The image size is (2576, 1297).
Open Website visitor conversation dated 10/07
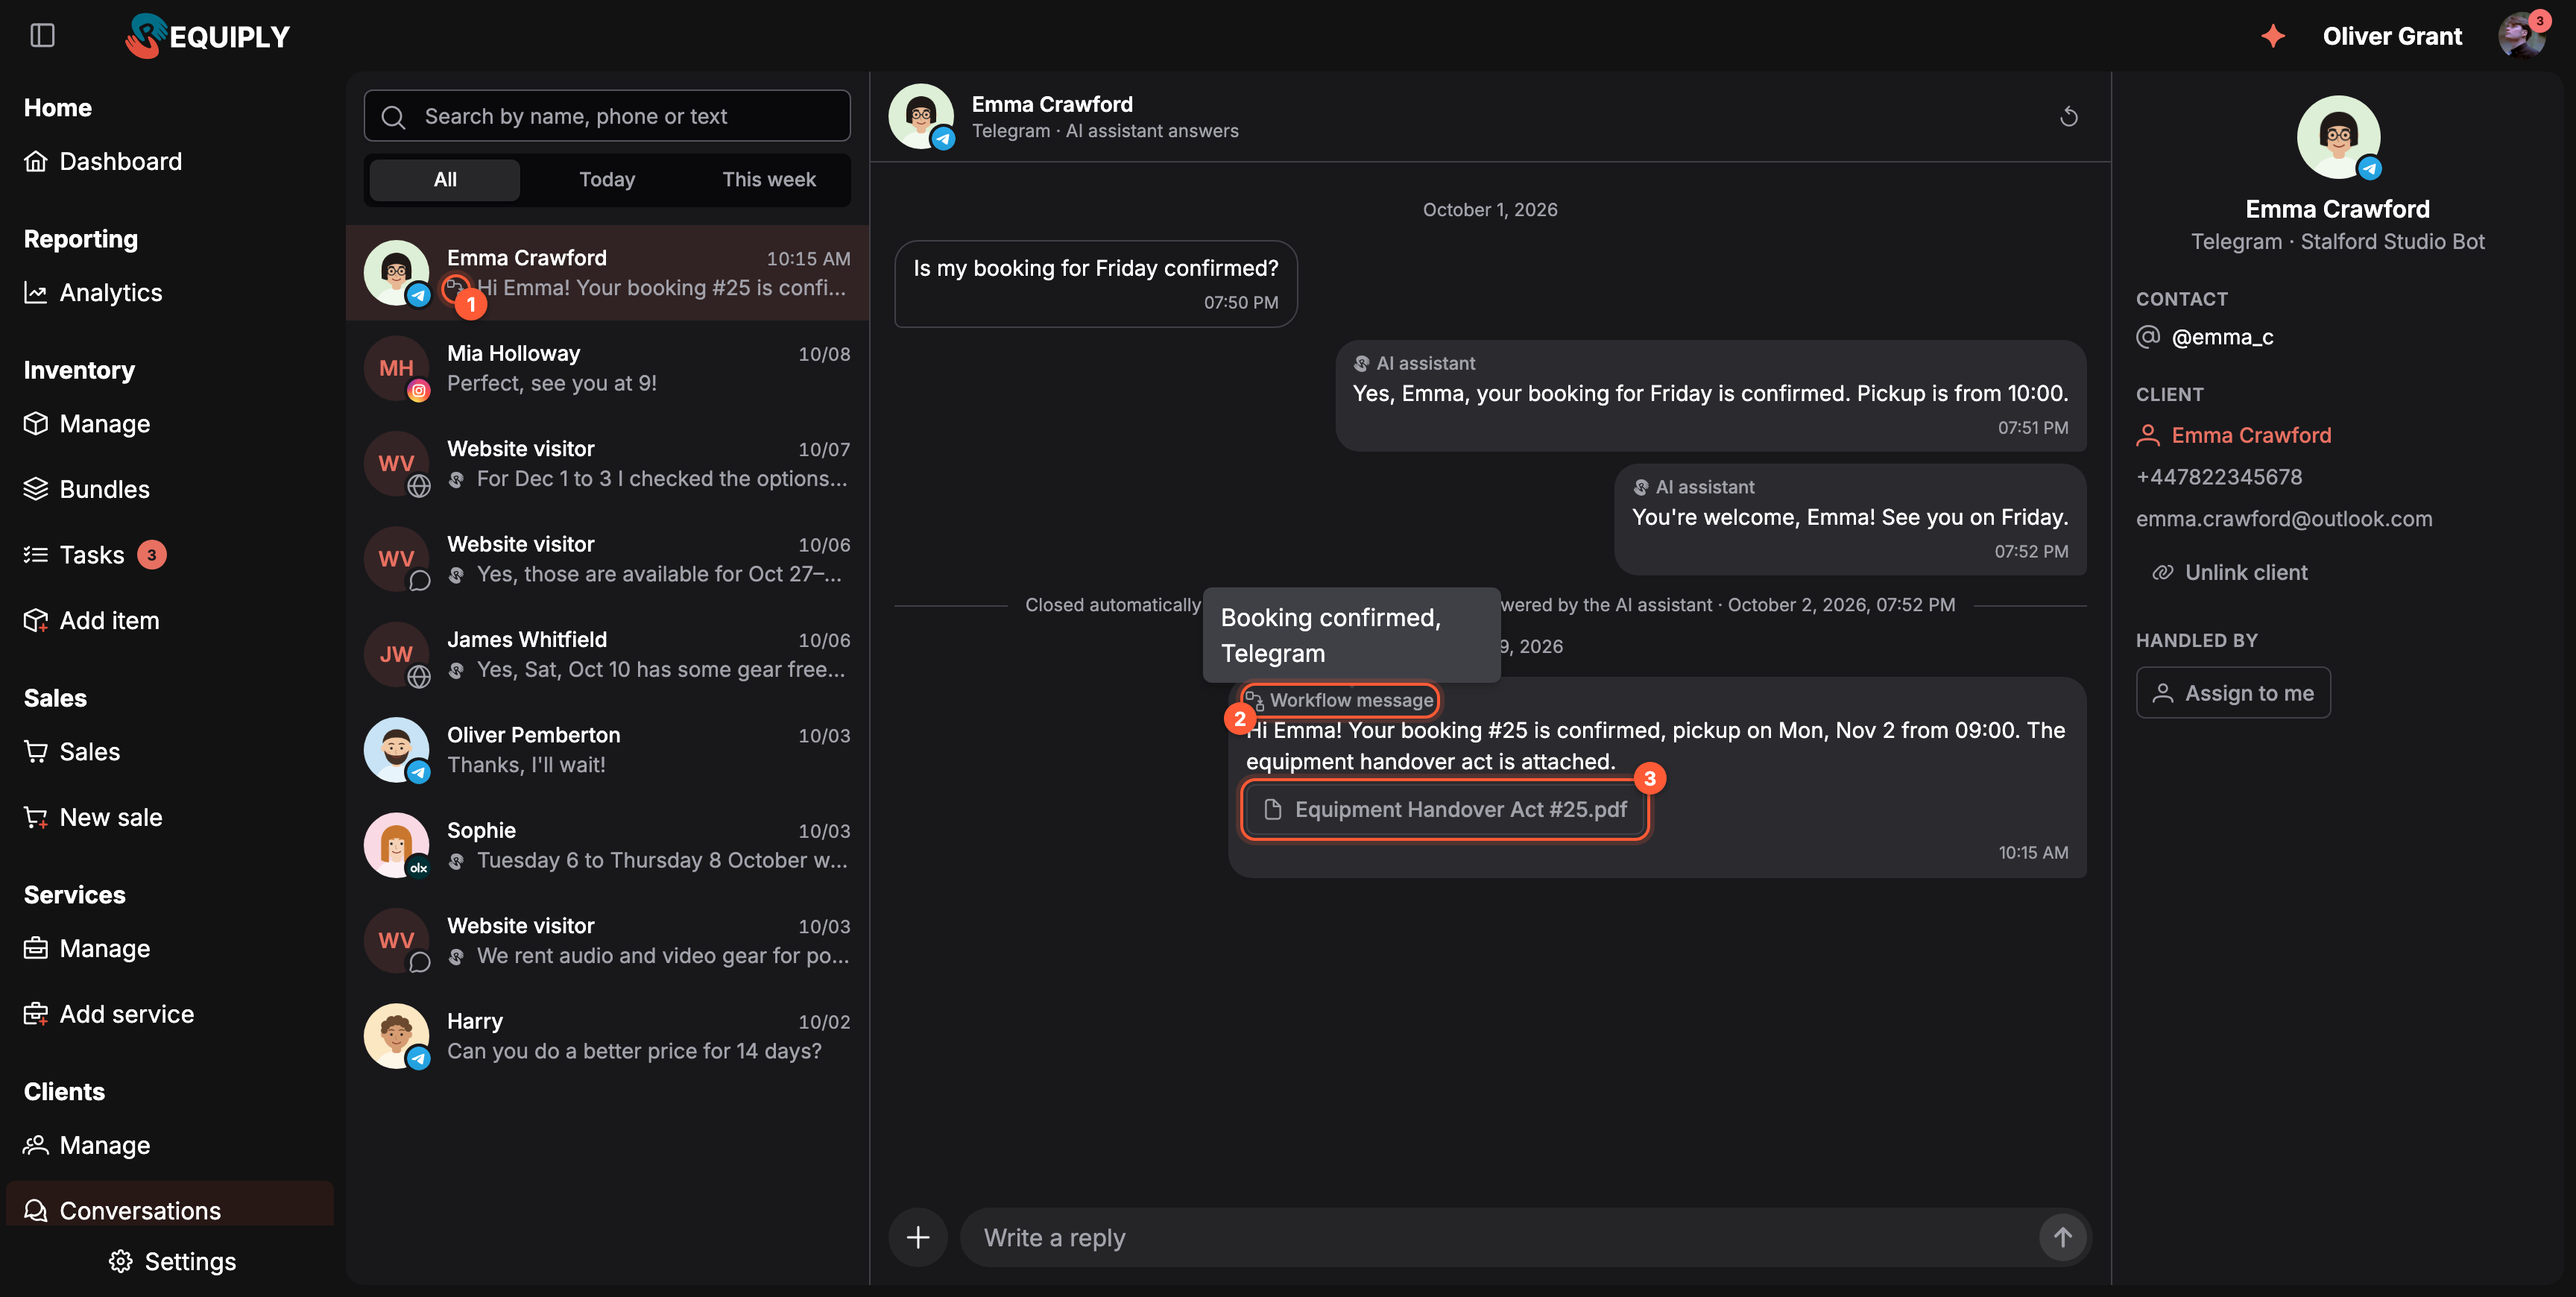coord(607,463)
